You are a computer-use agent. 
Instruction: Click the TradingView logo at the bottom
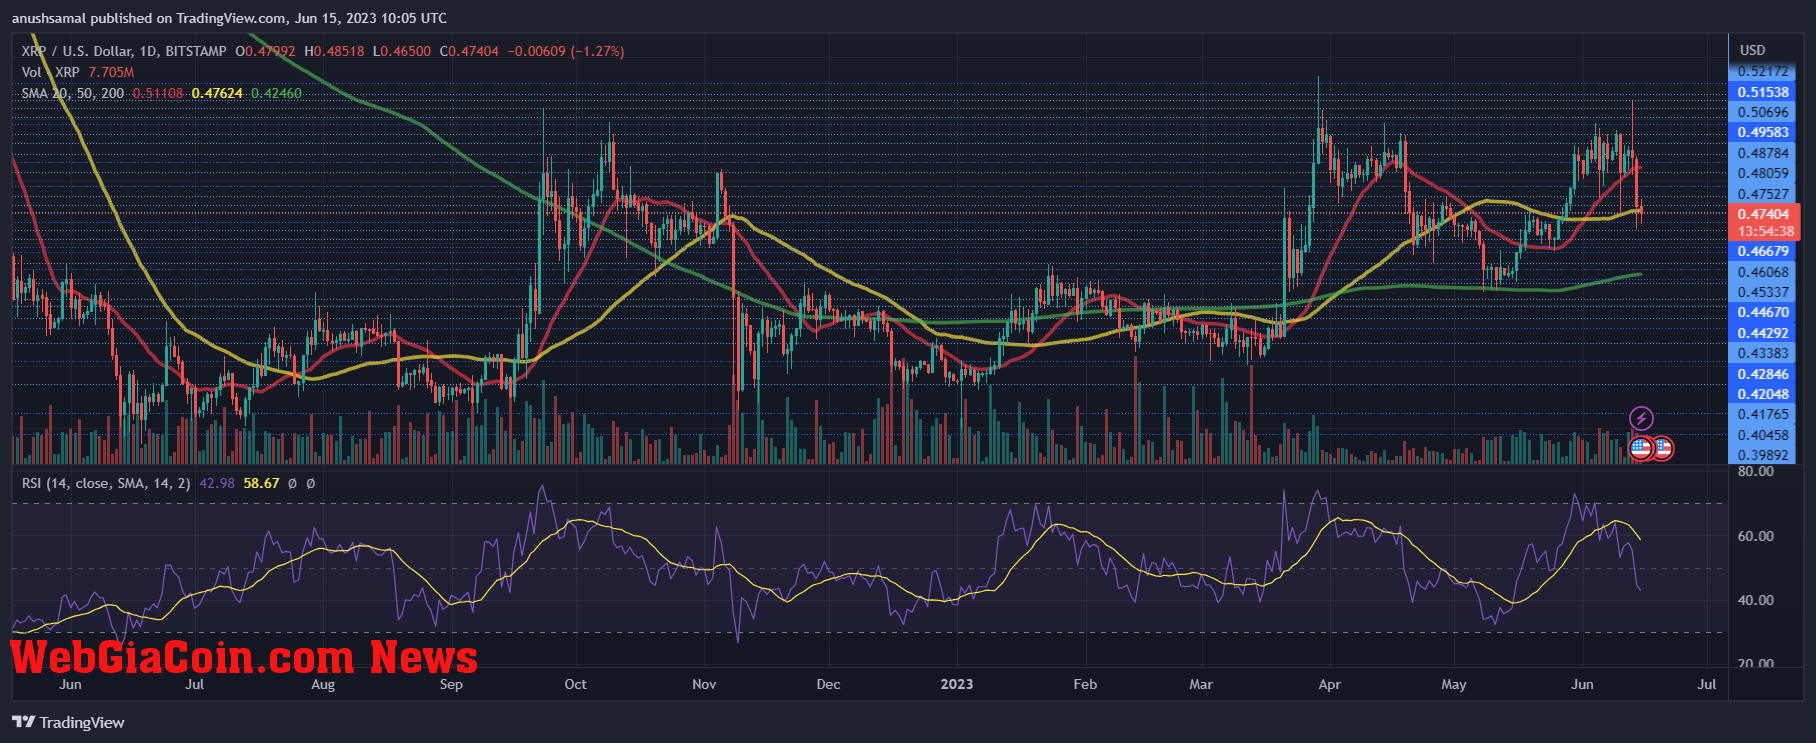(69, 722)
